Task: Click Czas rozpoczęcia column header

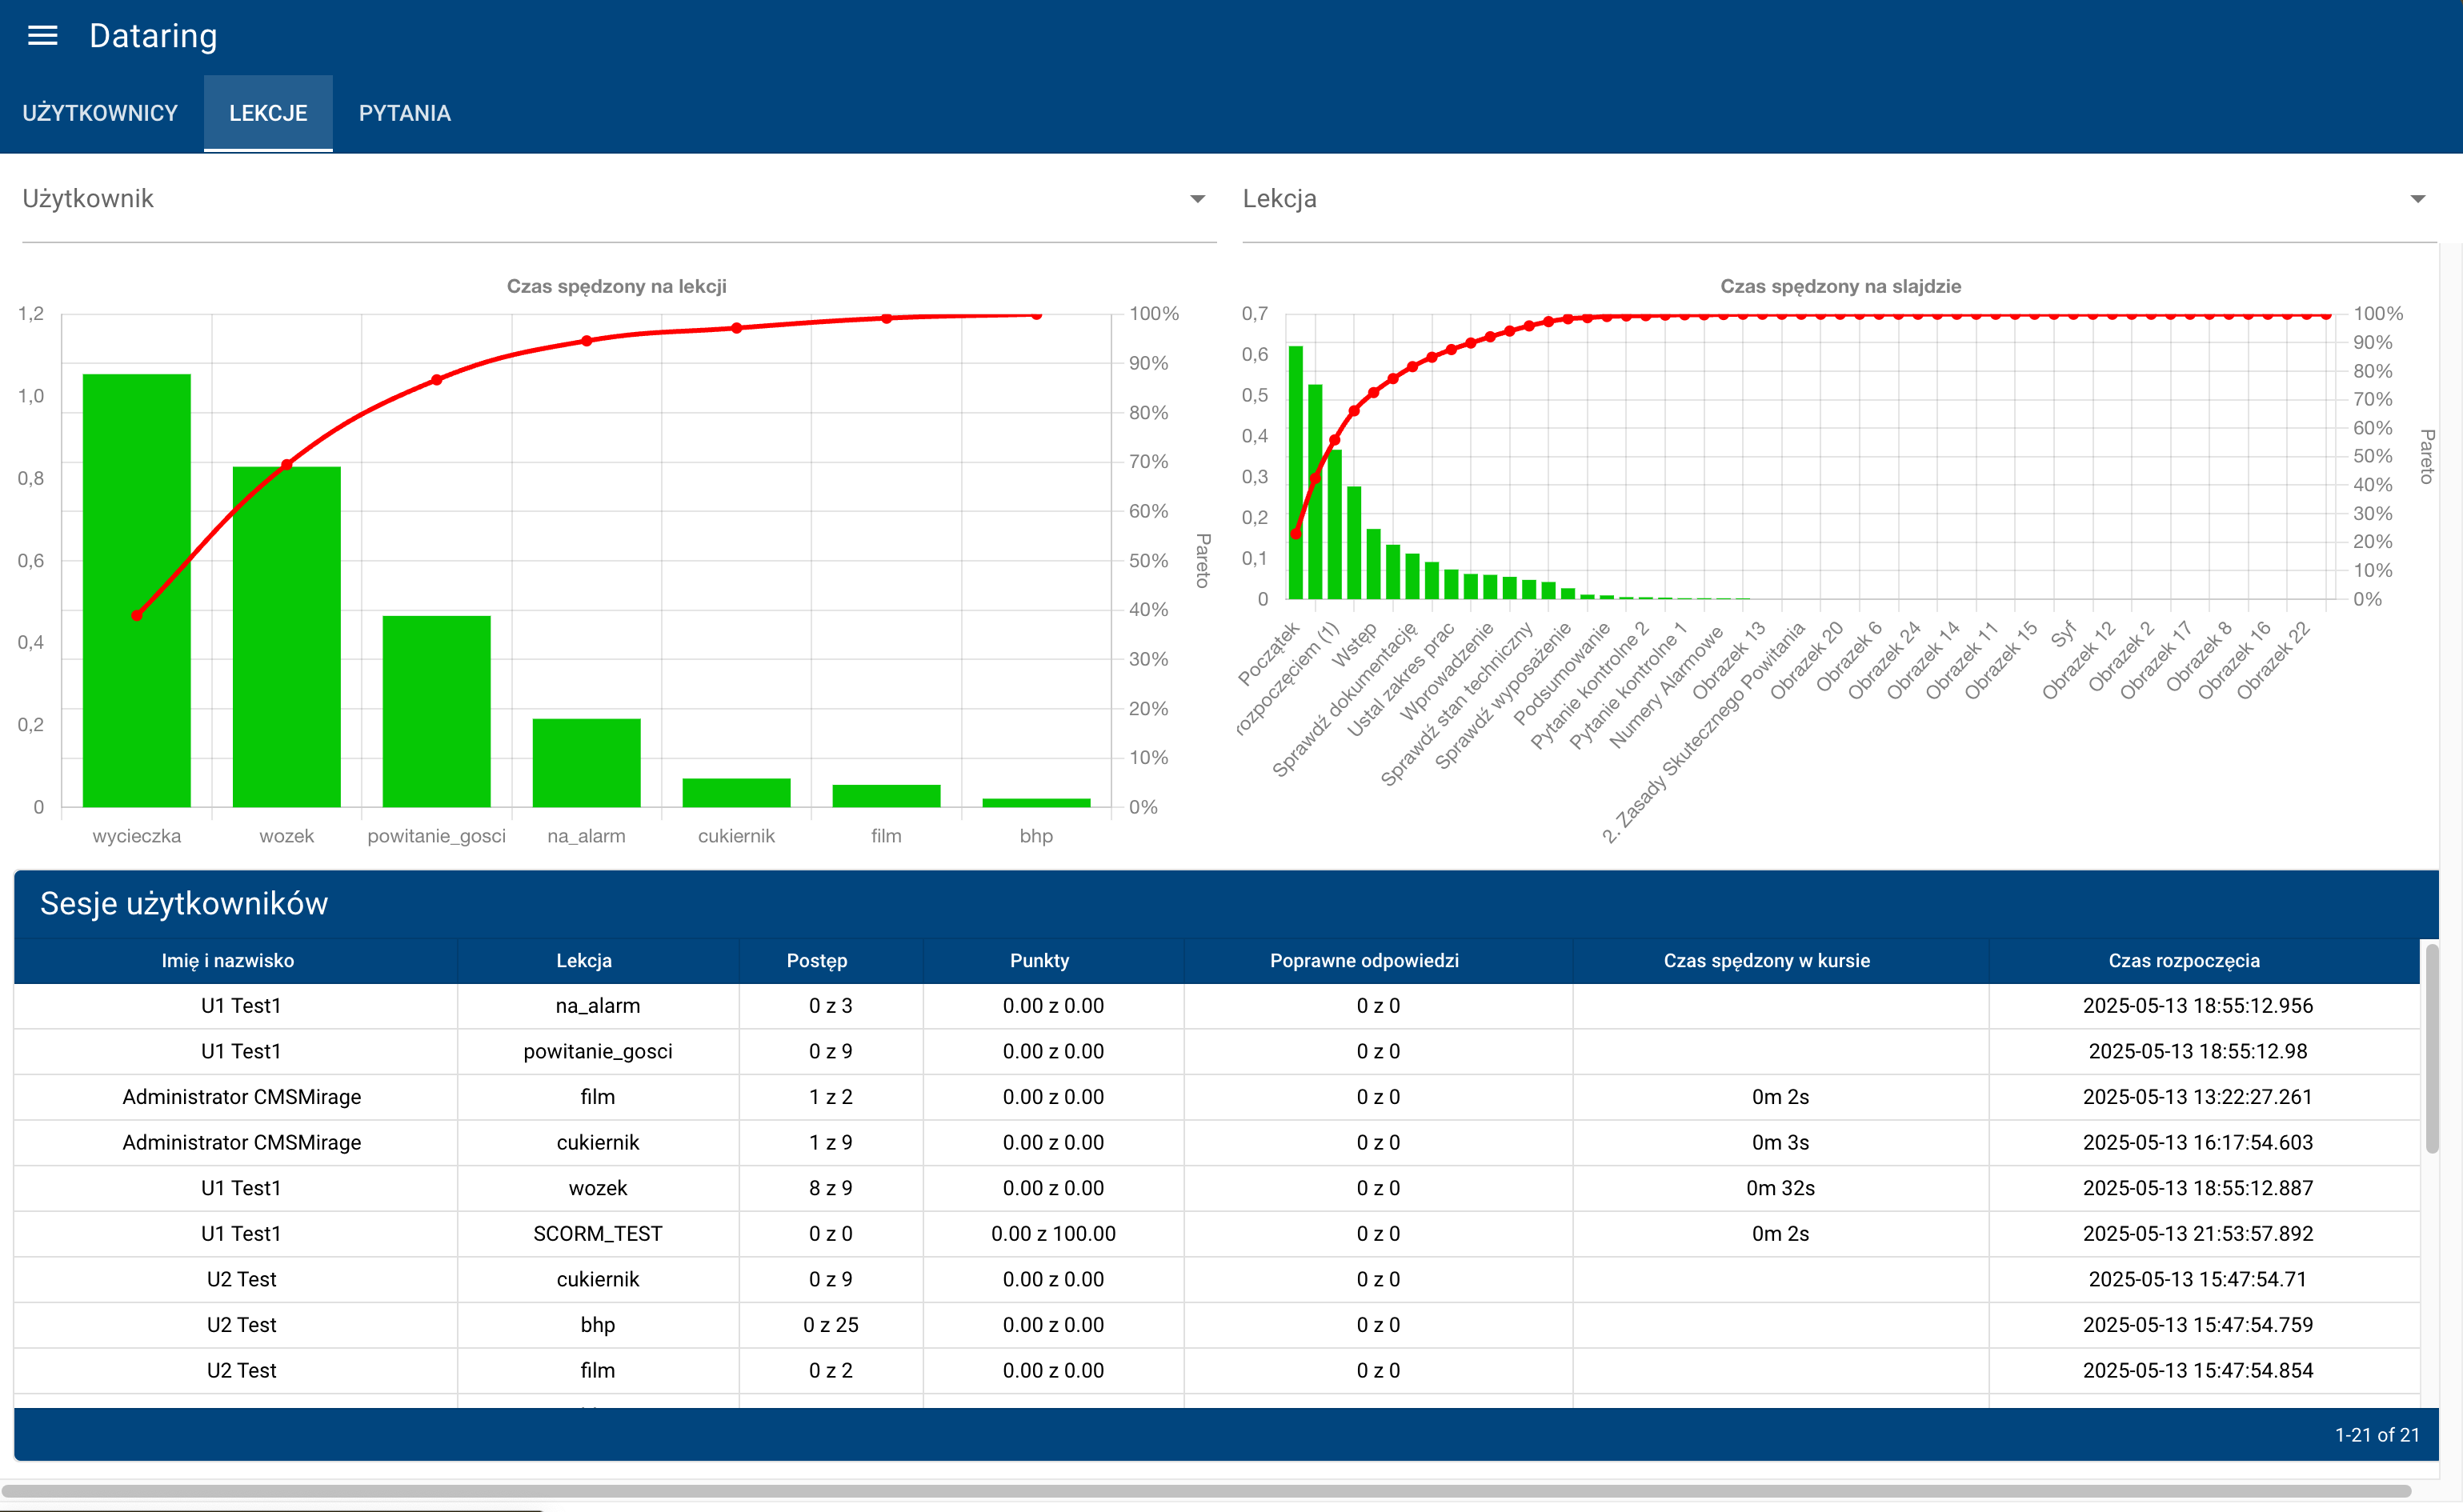Action: click(x=2183, y=960)
